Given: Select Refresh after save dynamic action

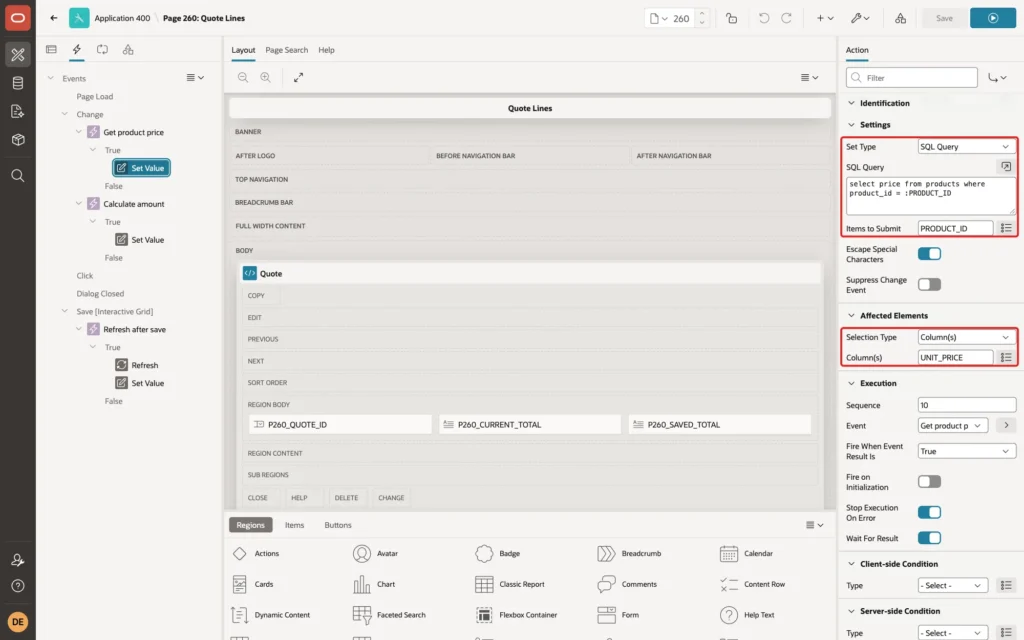Looking at the screenshot, I should click(x=135, y=329).
